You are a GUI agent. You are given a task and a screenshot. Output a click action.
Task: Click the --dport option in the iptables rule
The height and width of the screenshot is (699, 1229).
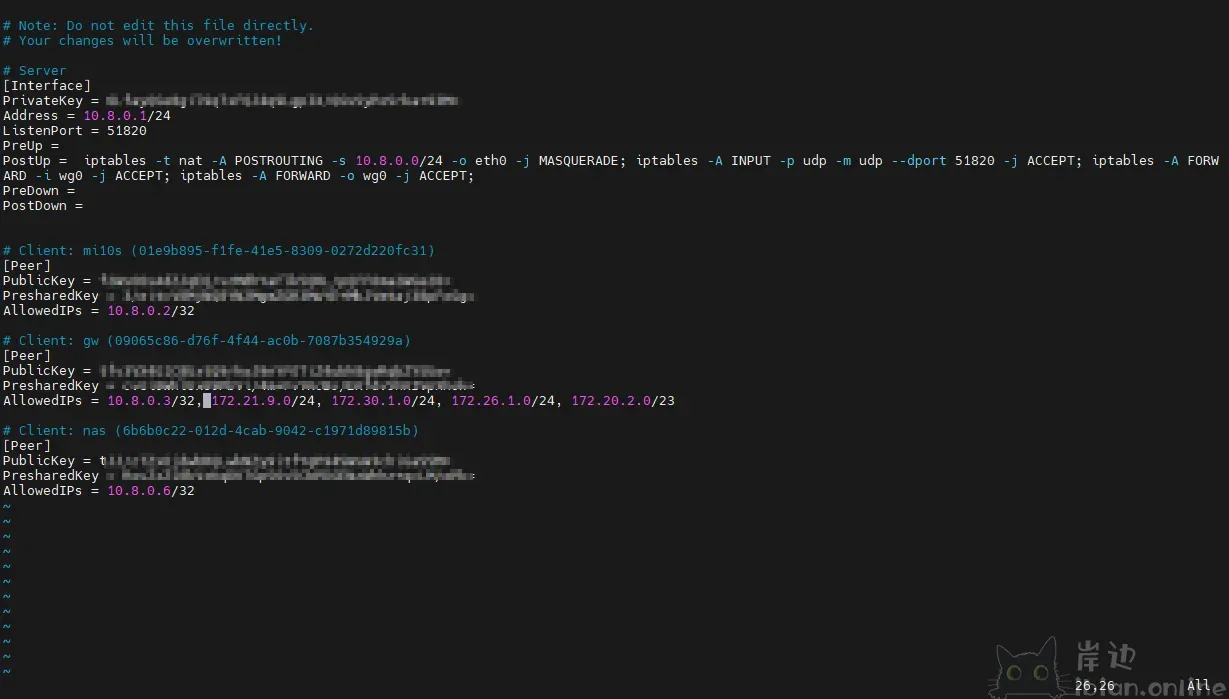click(x=919, y=160)
